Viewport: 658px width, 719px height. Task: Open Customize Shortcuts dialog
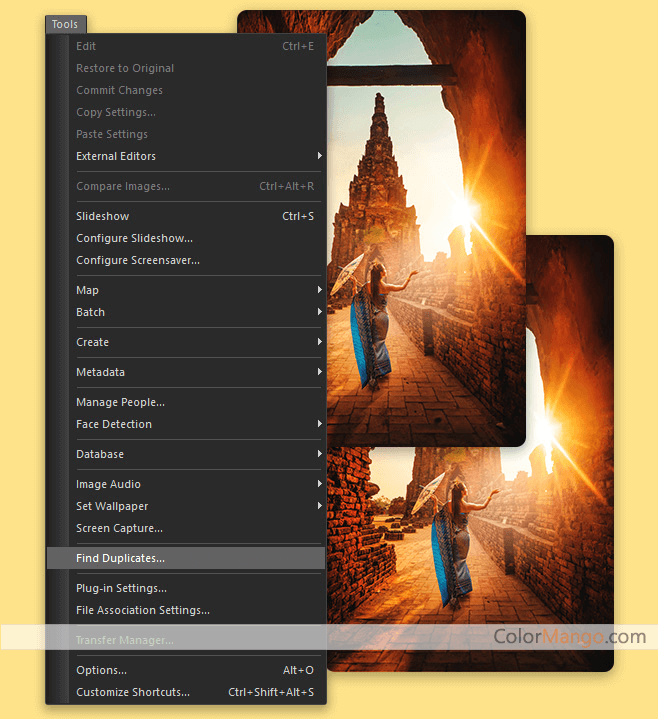point(133,692)
